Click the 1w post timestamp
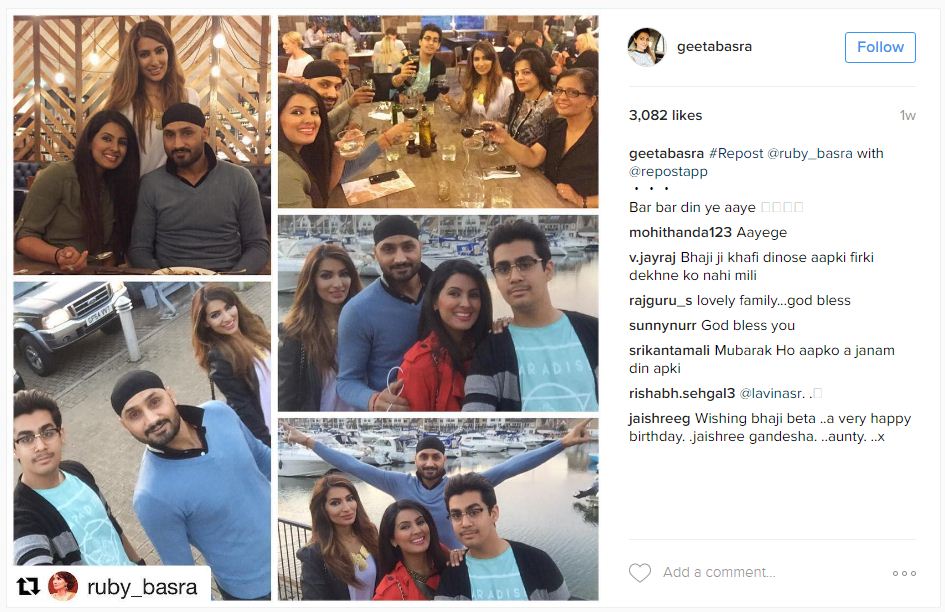 point(907,116)
